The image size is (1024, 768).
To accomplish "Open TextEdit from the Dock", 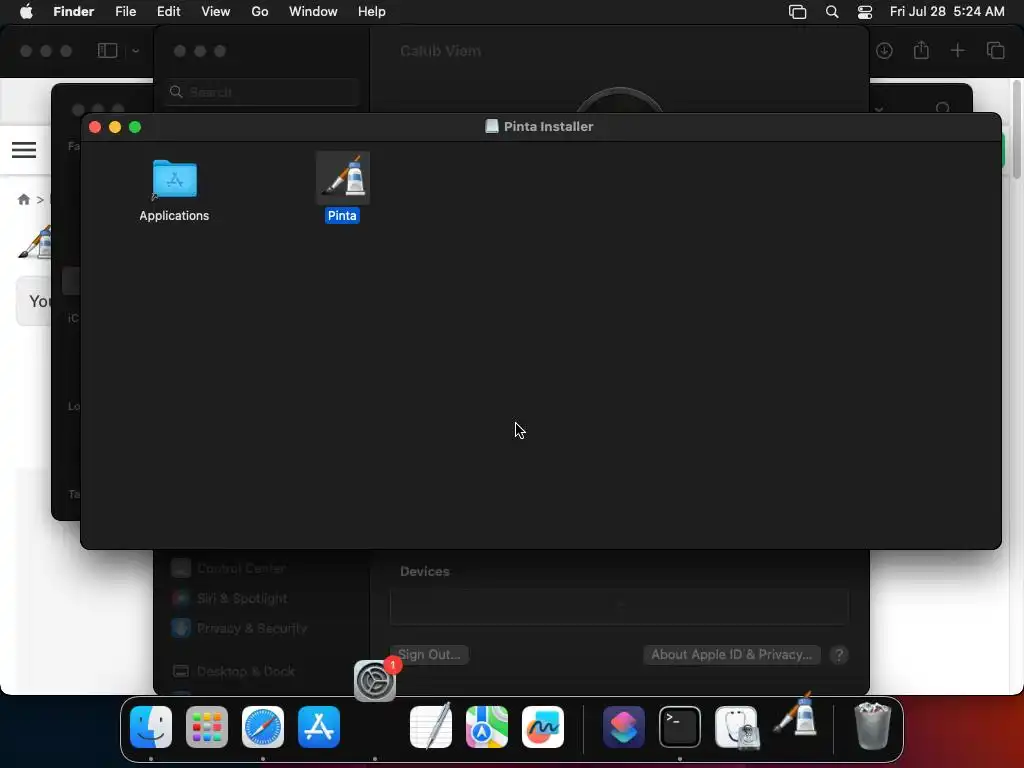I will [x=431, y=727].
